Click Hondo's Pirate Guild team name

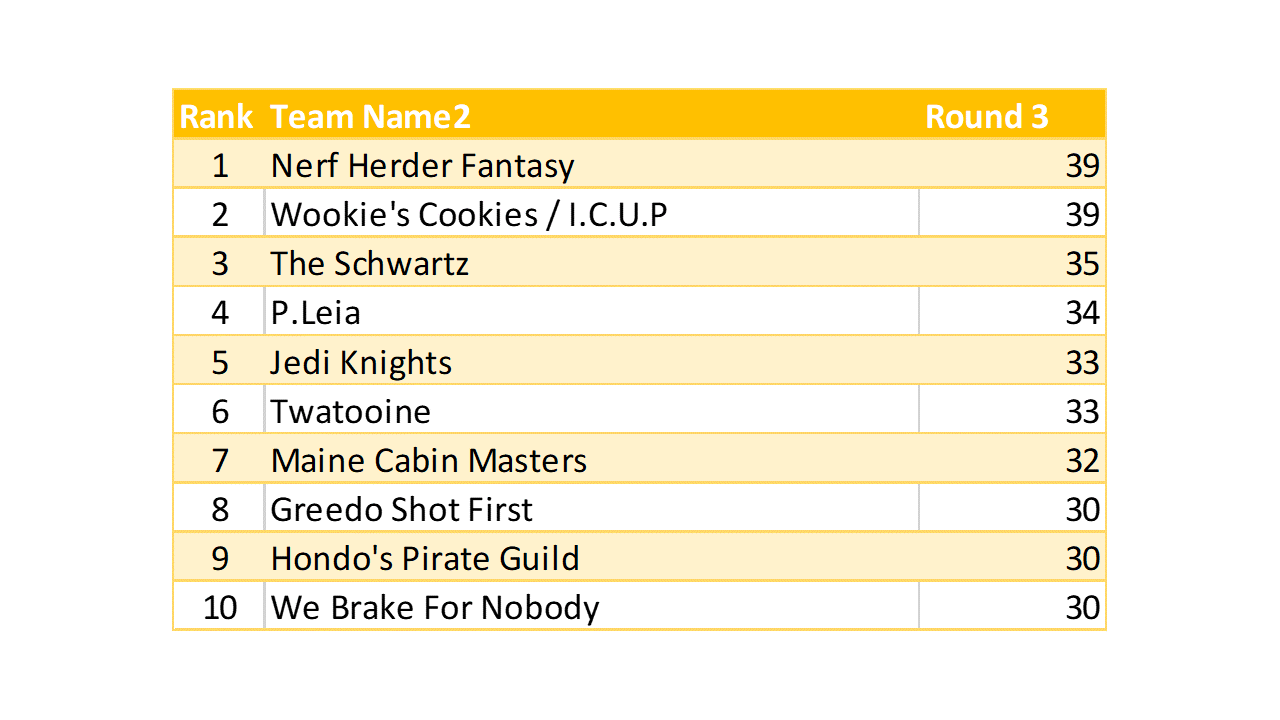(x=424, y=558)
